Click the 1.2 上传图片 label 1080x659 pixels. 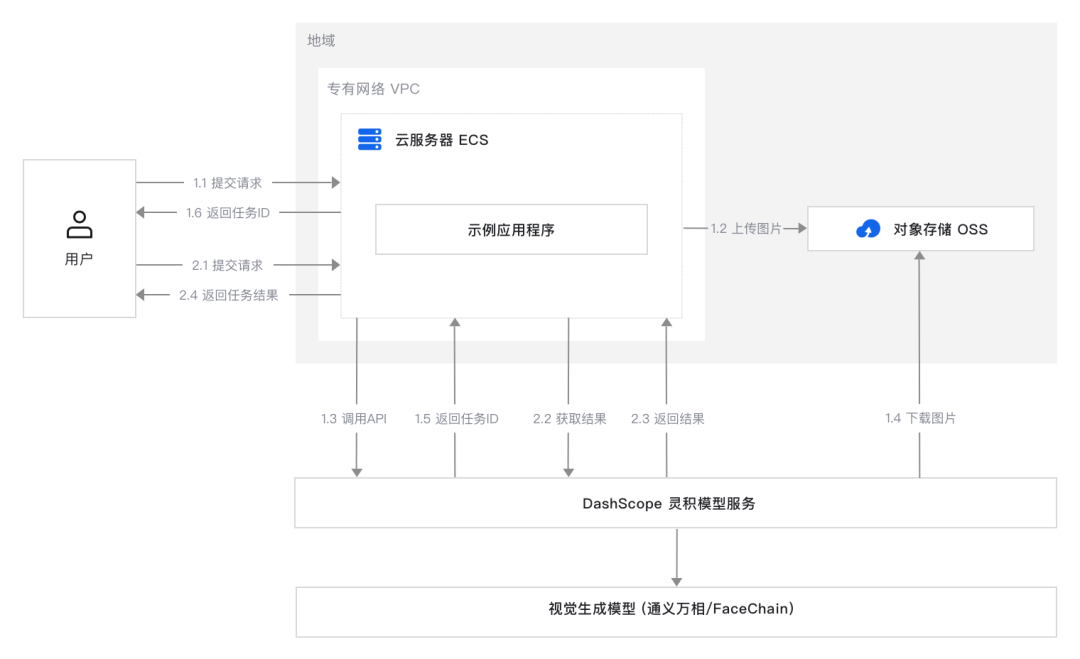coord(746,229)
